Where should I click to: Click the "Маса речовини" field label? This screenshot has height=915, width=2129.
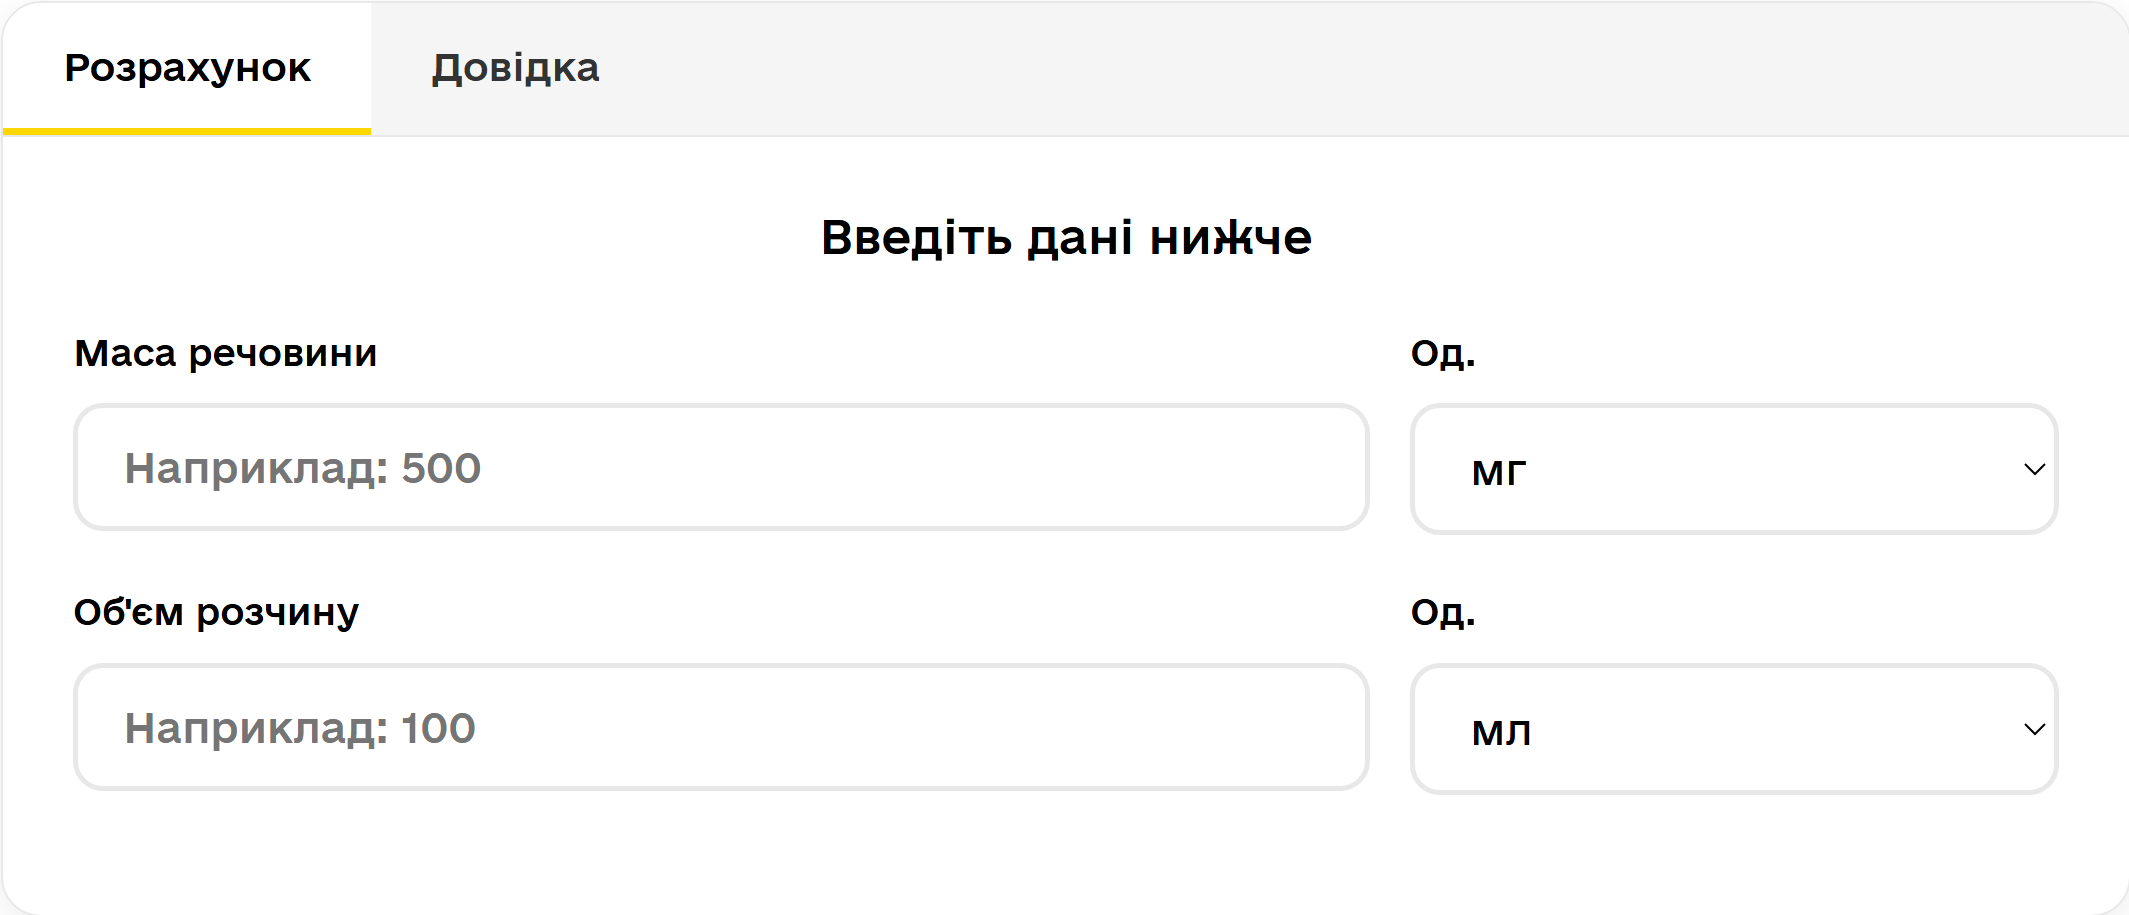point(225,353)
